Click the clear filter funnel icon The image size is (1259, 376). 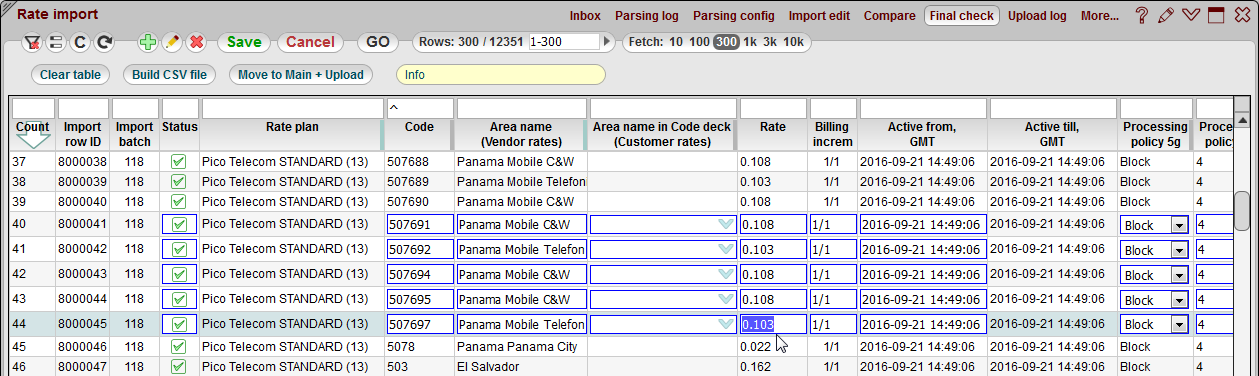(31, 43)
